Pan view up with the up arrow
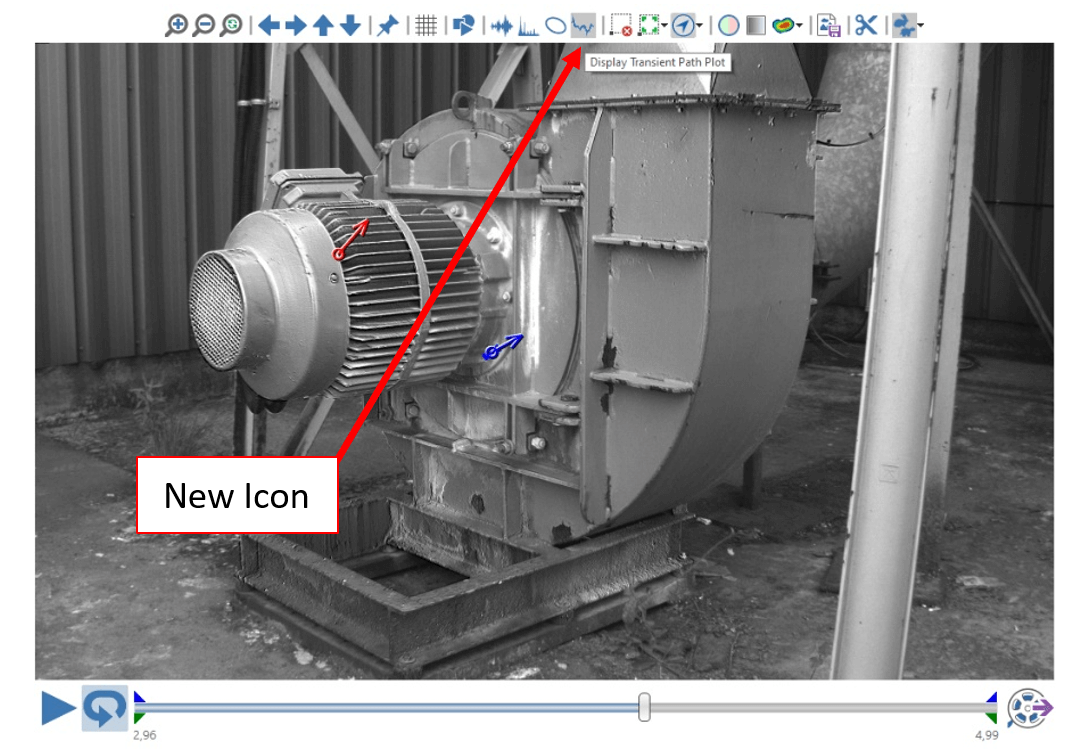Image resolution: width=1090 pixels, height=753 pixels. [x=323, y=26]
